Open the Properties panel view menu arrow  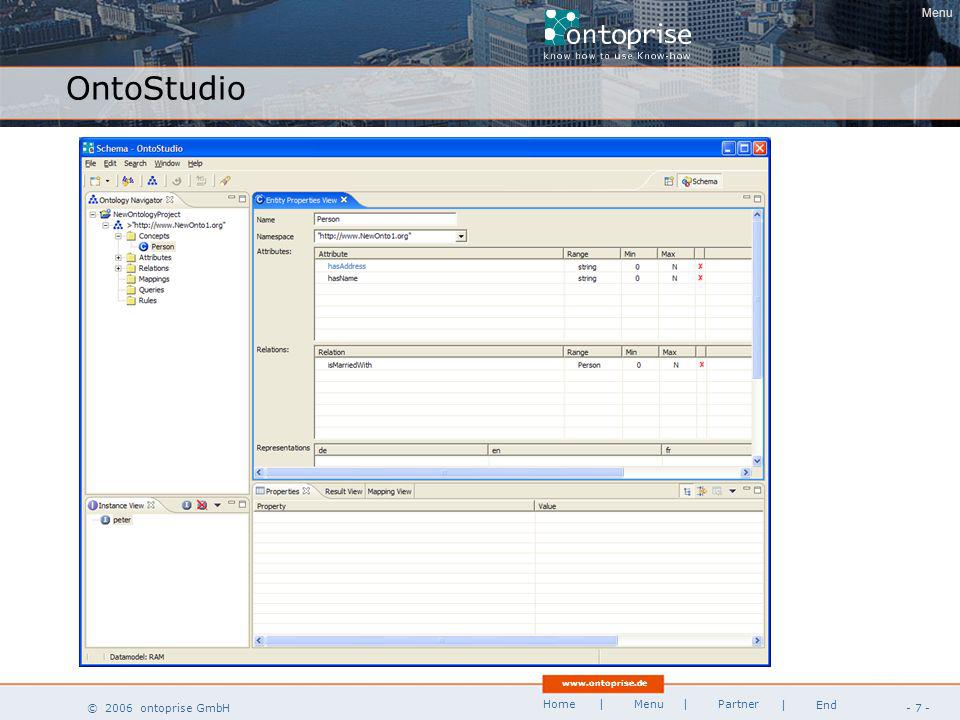(x=732, y=491)
